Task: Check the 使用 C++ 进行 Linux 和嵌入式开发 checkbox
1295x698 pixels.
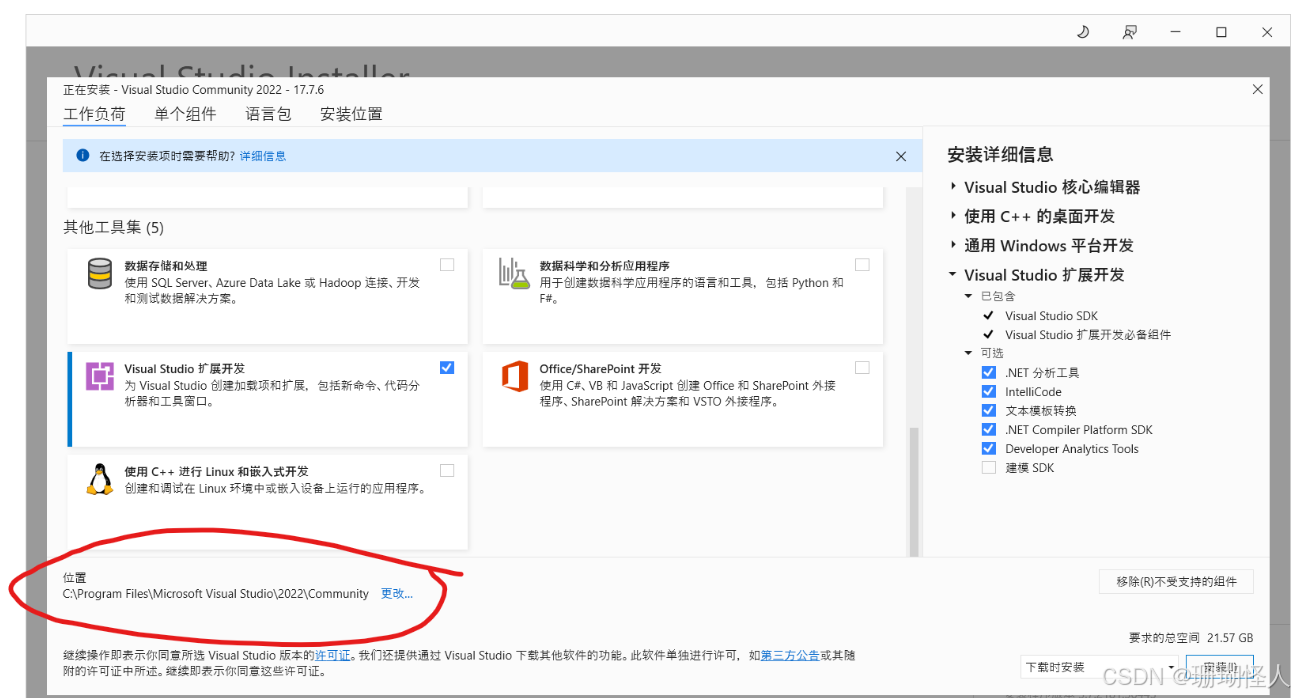Action: pyautogui.click(x=447, y=470)
